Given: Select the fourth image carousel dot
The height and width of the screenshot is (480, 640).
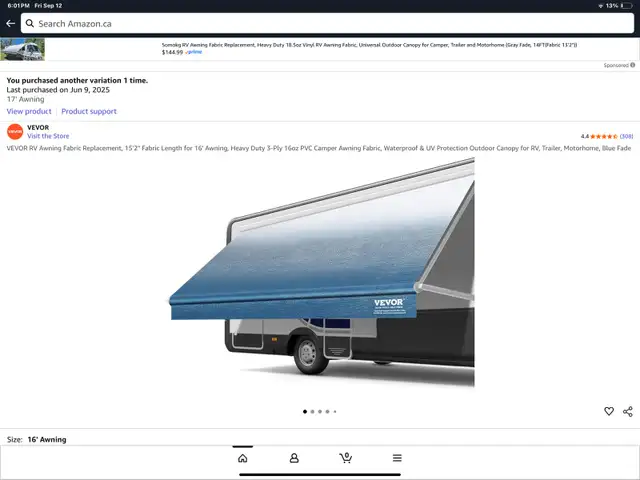Looking at the screenshot, I should coord(327,411).
